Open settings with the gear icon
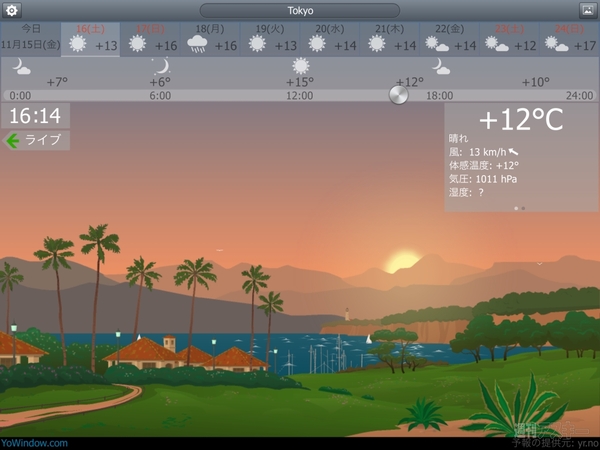 click(11, 10)
